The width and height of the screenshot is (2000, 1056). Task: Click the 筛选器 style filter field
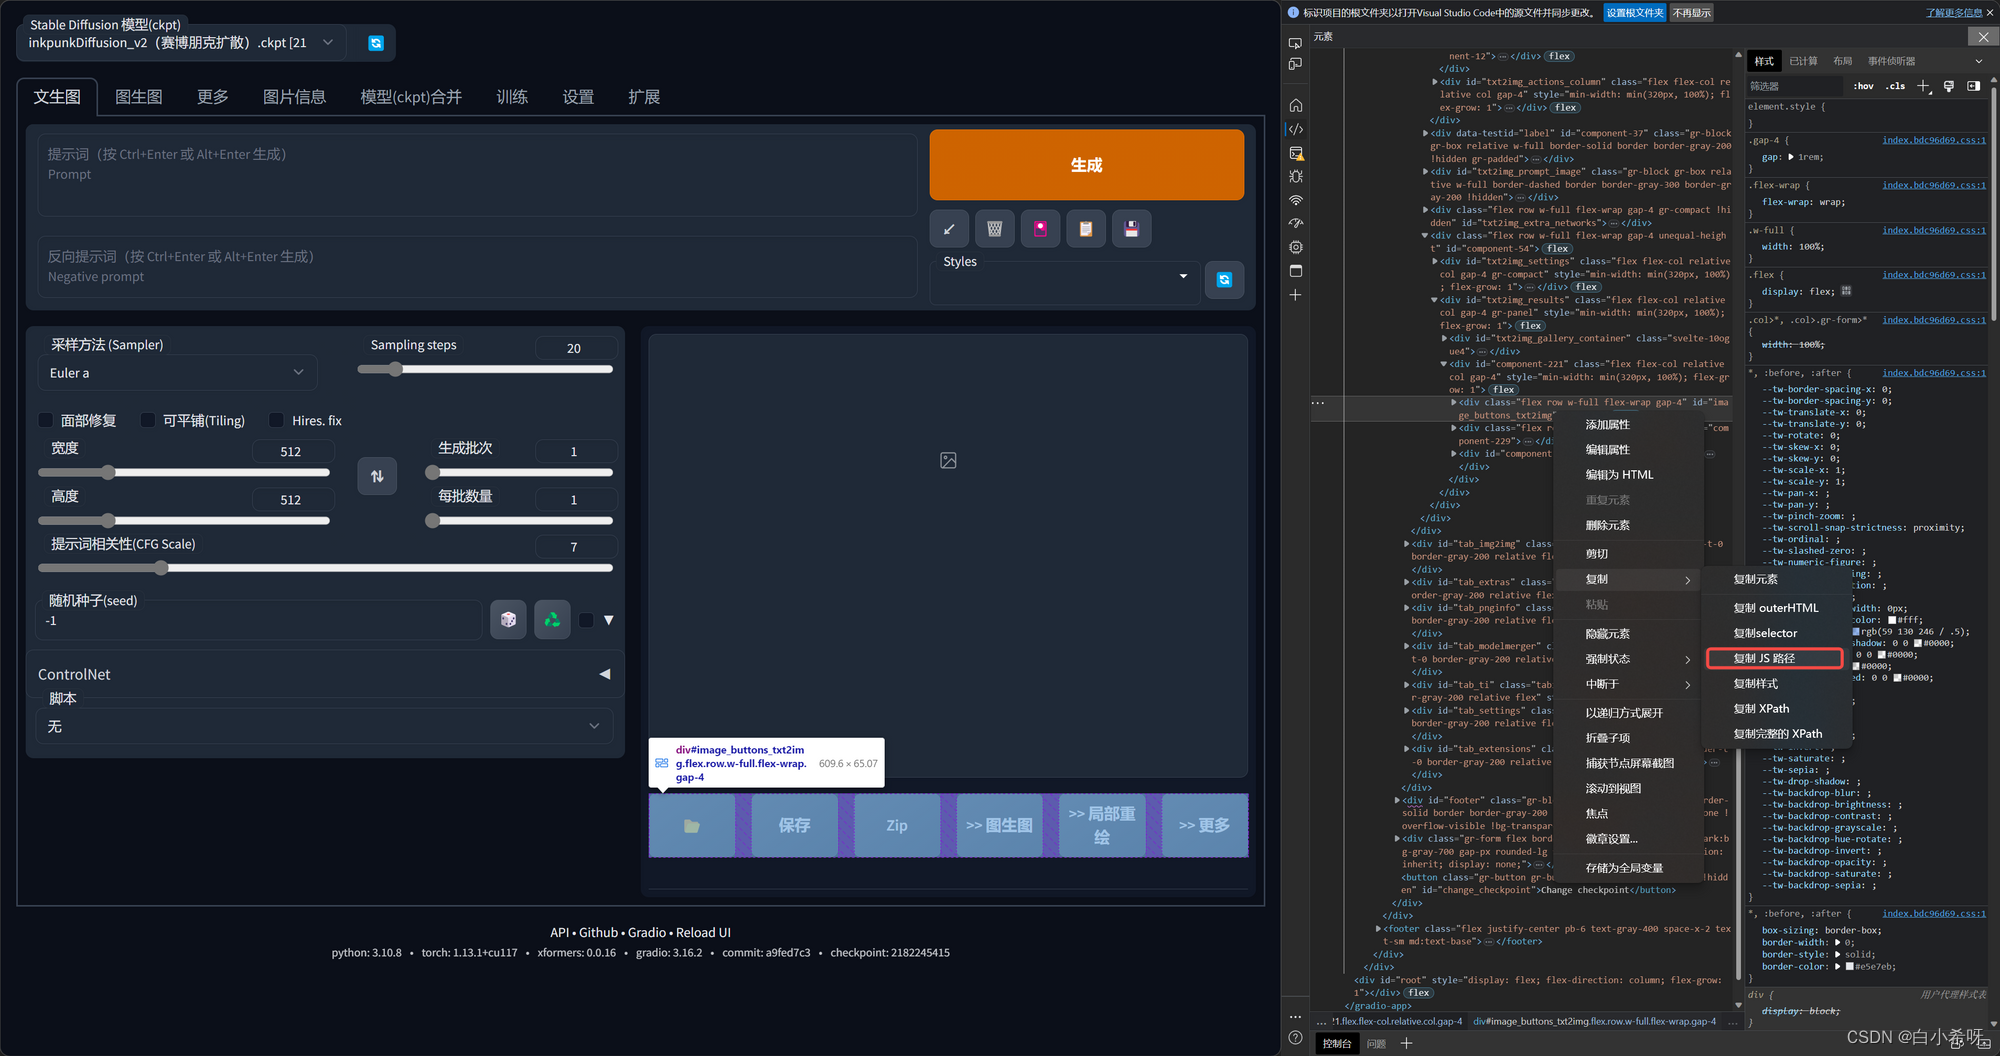[1795, 86]
